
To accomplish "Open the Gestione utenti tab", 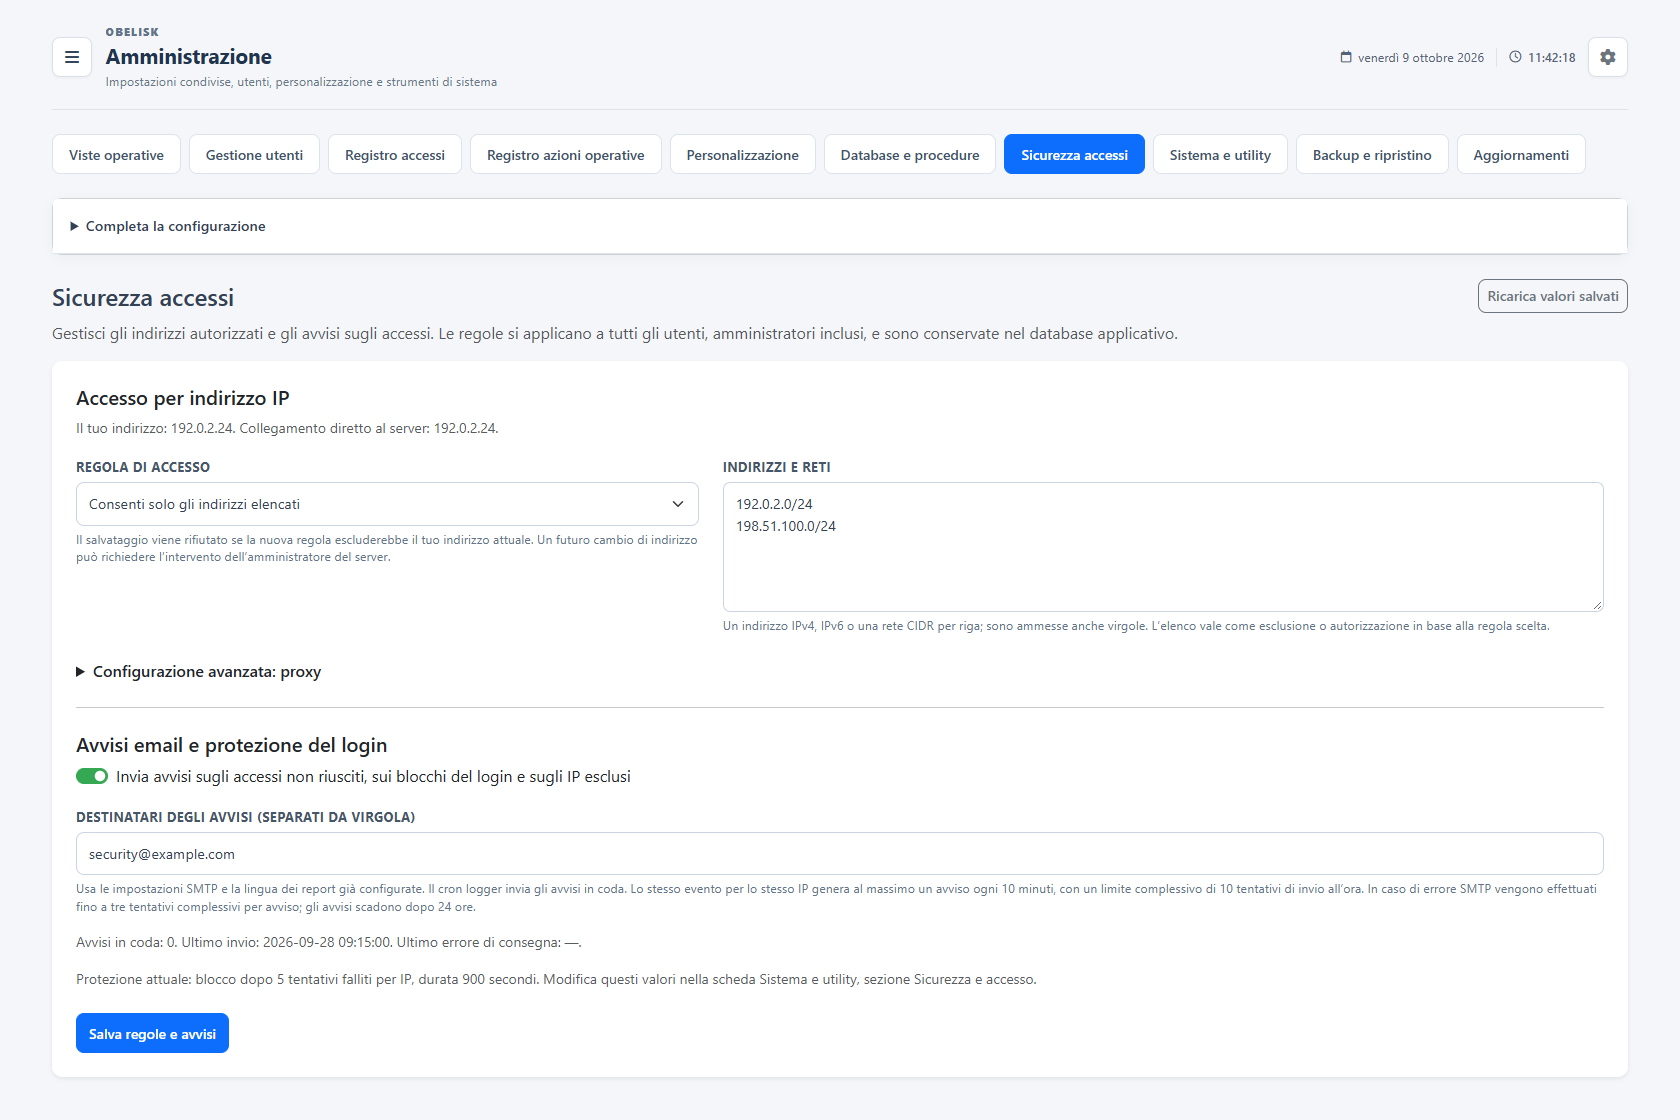I will tap(254, 155).
